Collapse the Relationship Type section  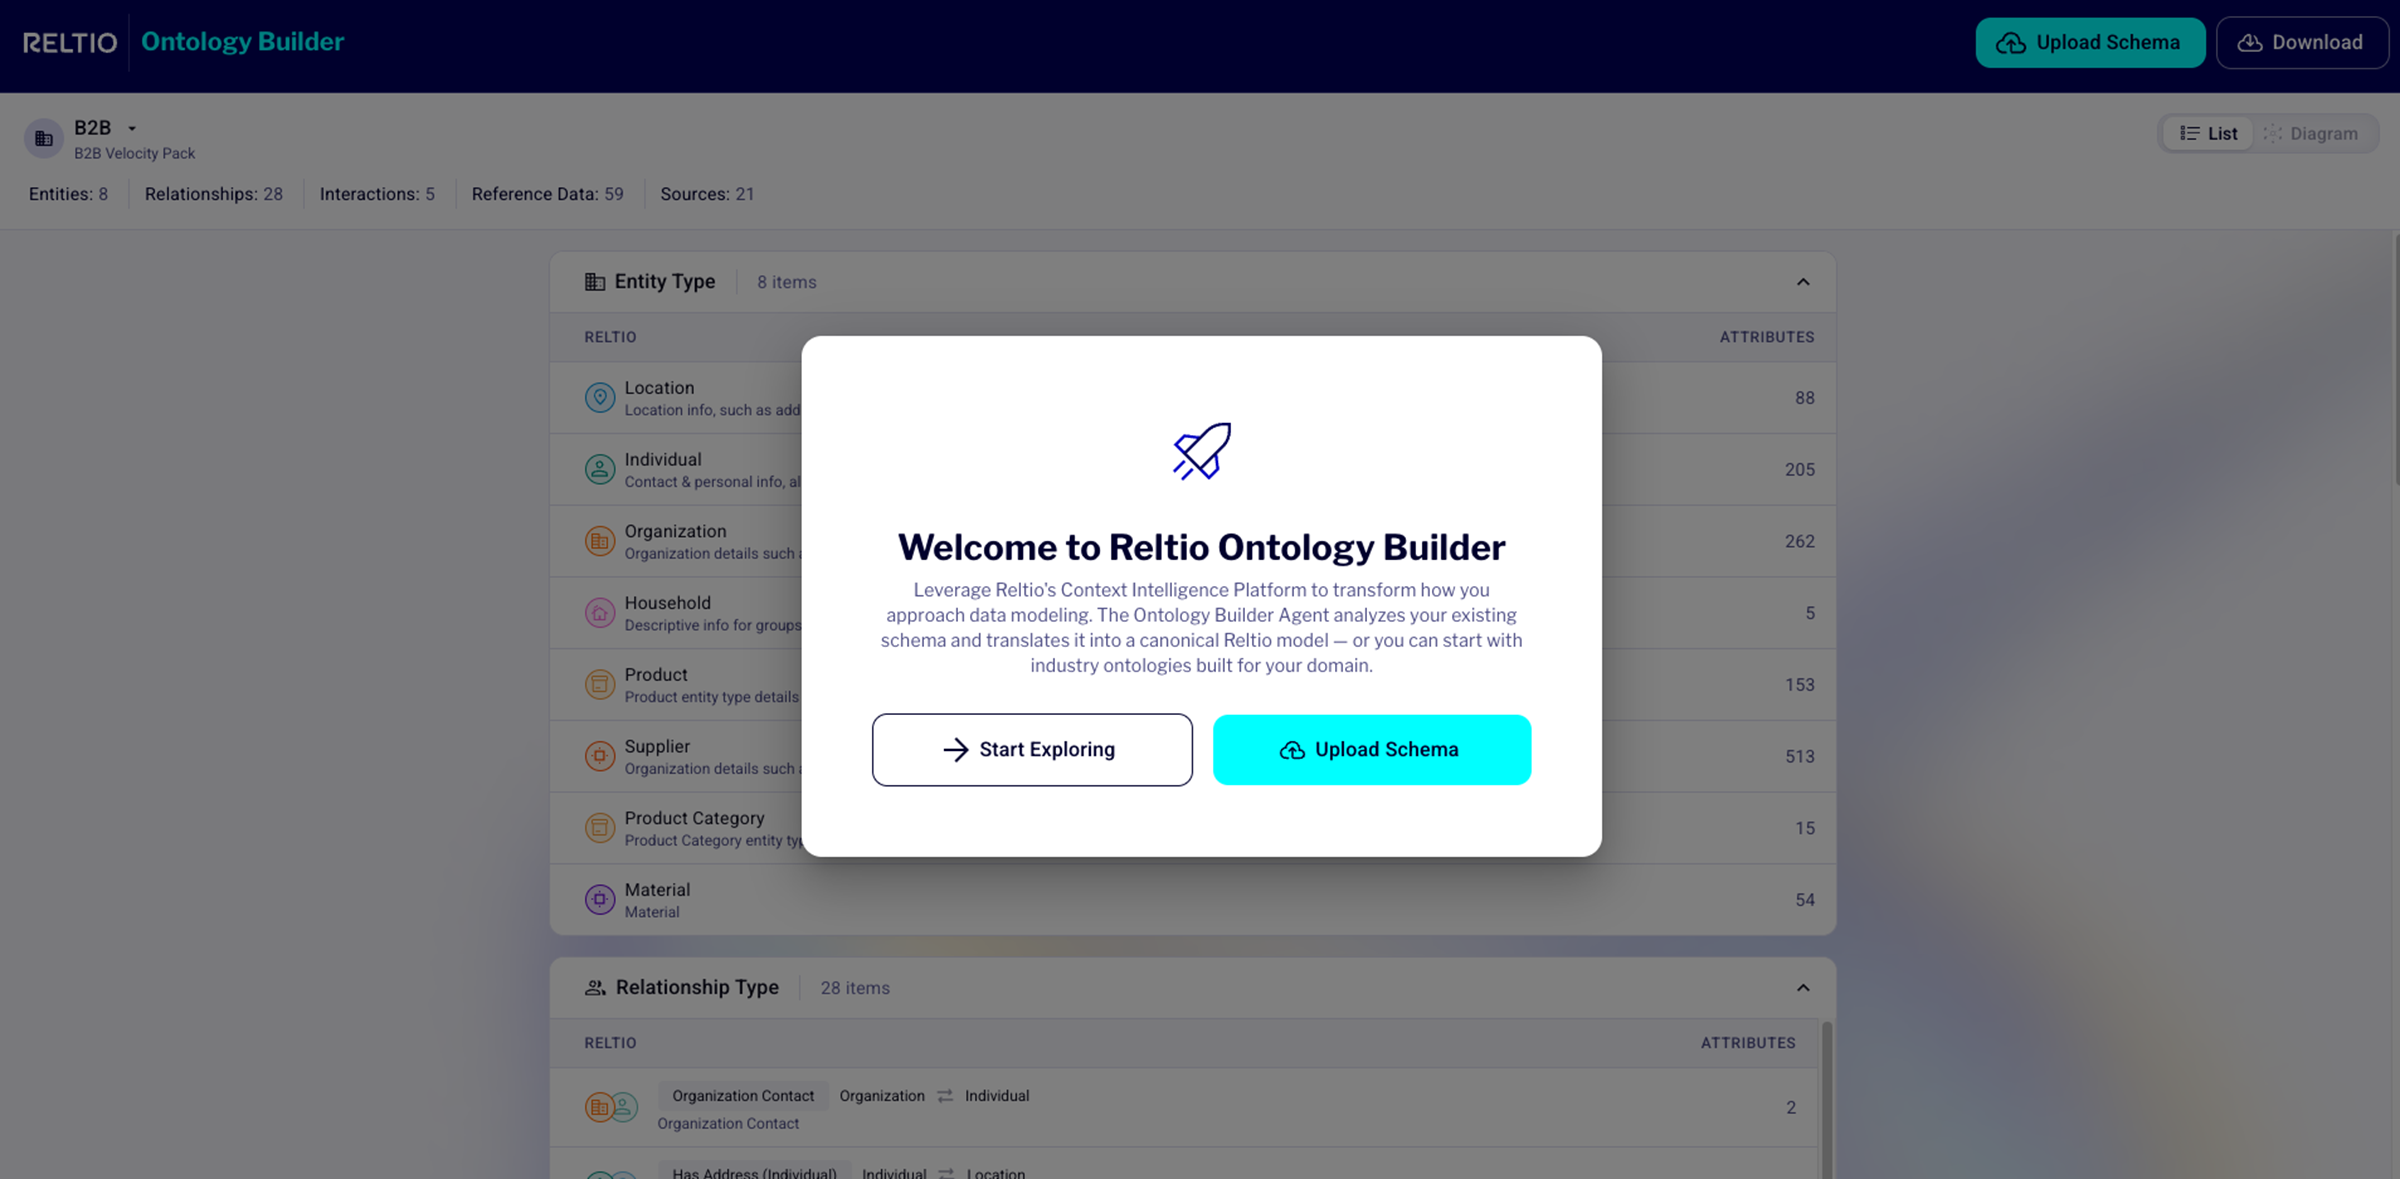tap(1803, 988)
